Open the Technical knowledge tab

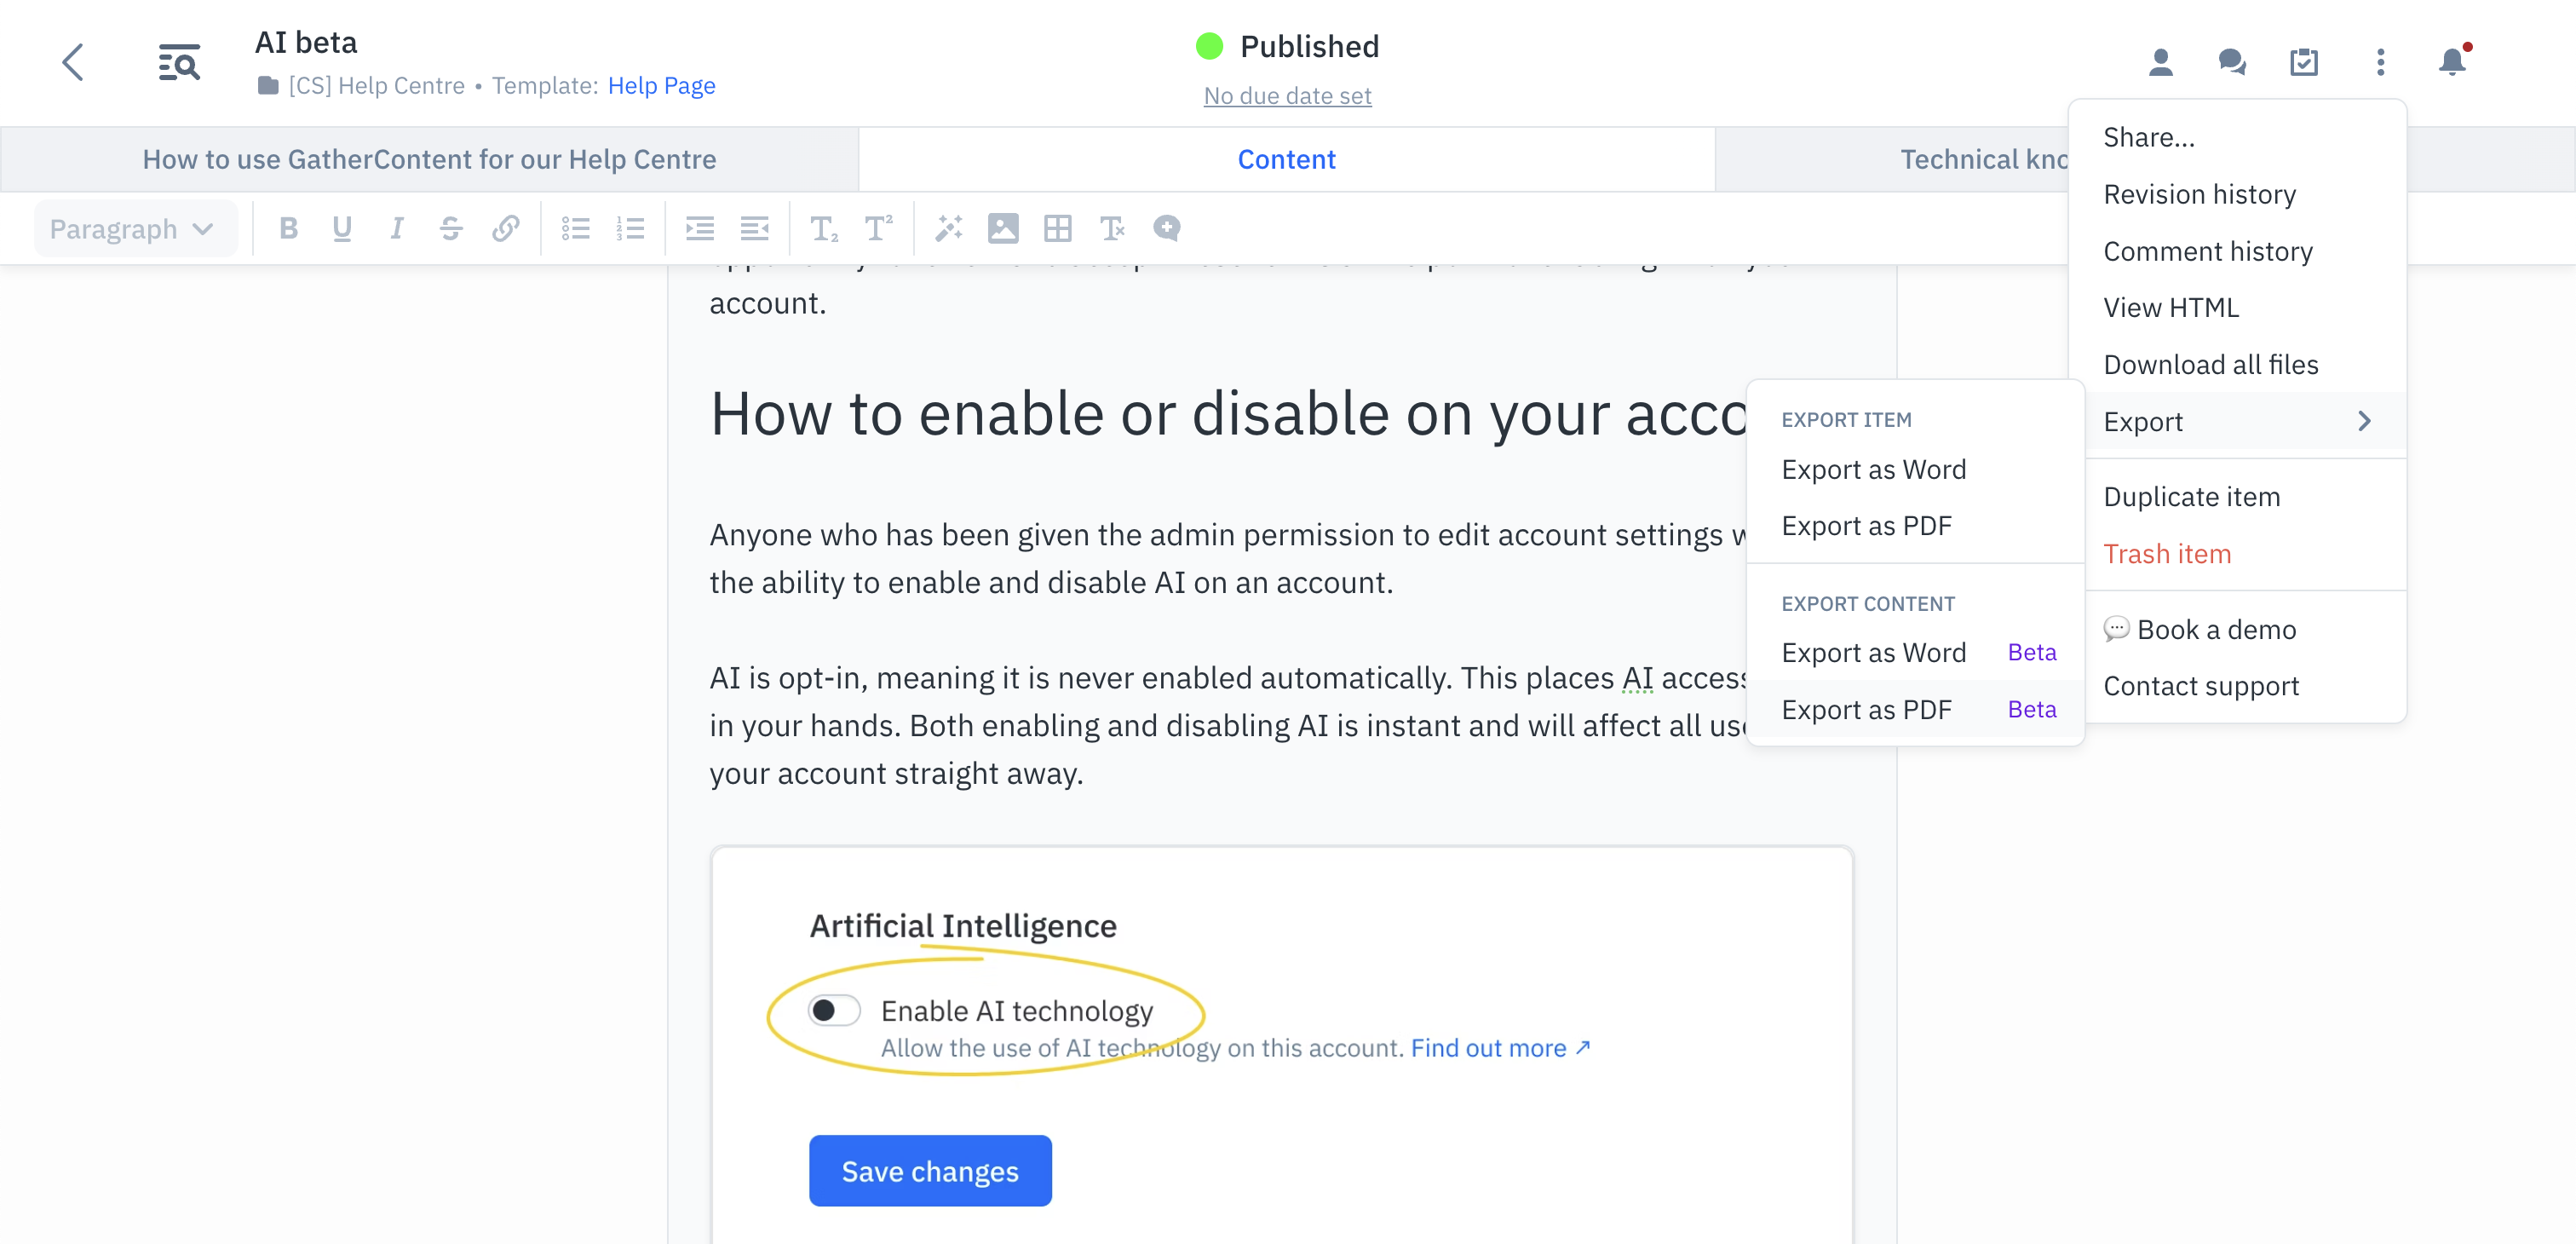pos(1984,159)
